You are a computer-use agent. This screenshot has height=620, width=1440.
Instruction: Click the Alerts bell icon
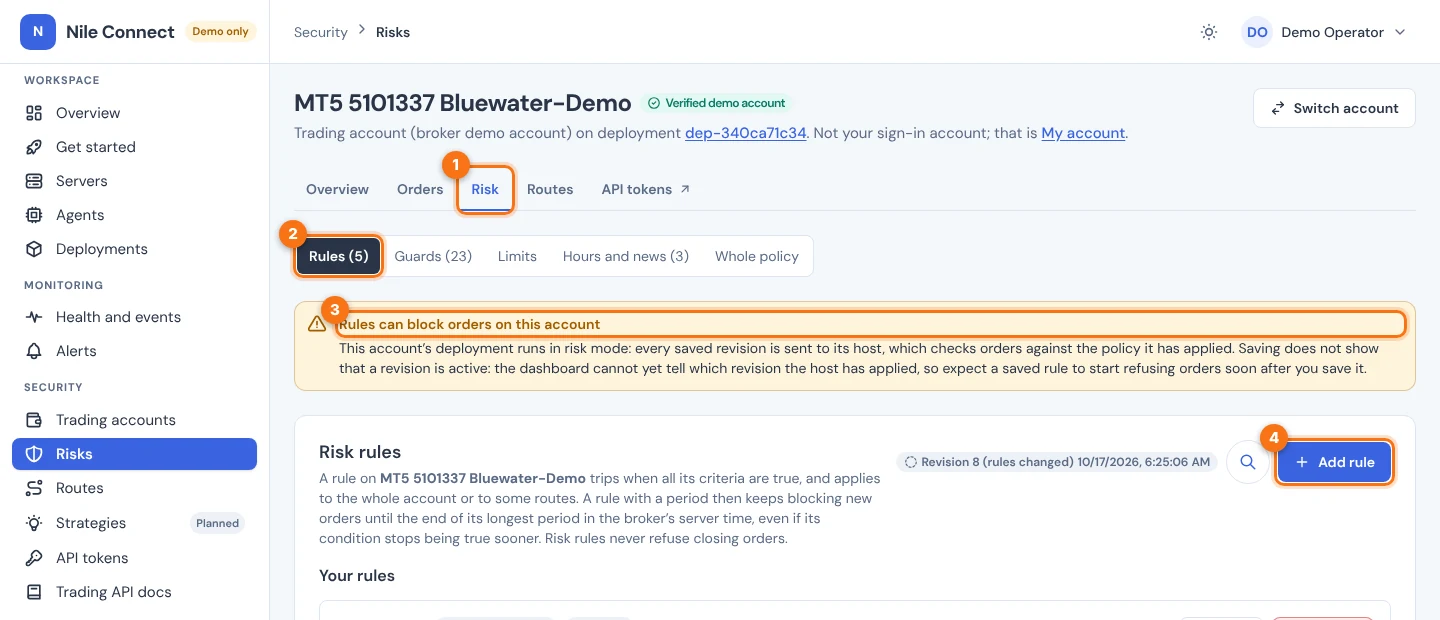tap(34, 351)
